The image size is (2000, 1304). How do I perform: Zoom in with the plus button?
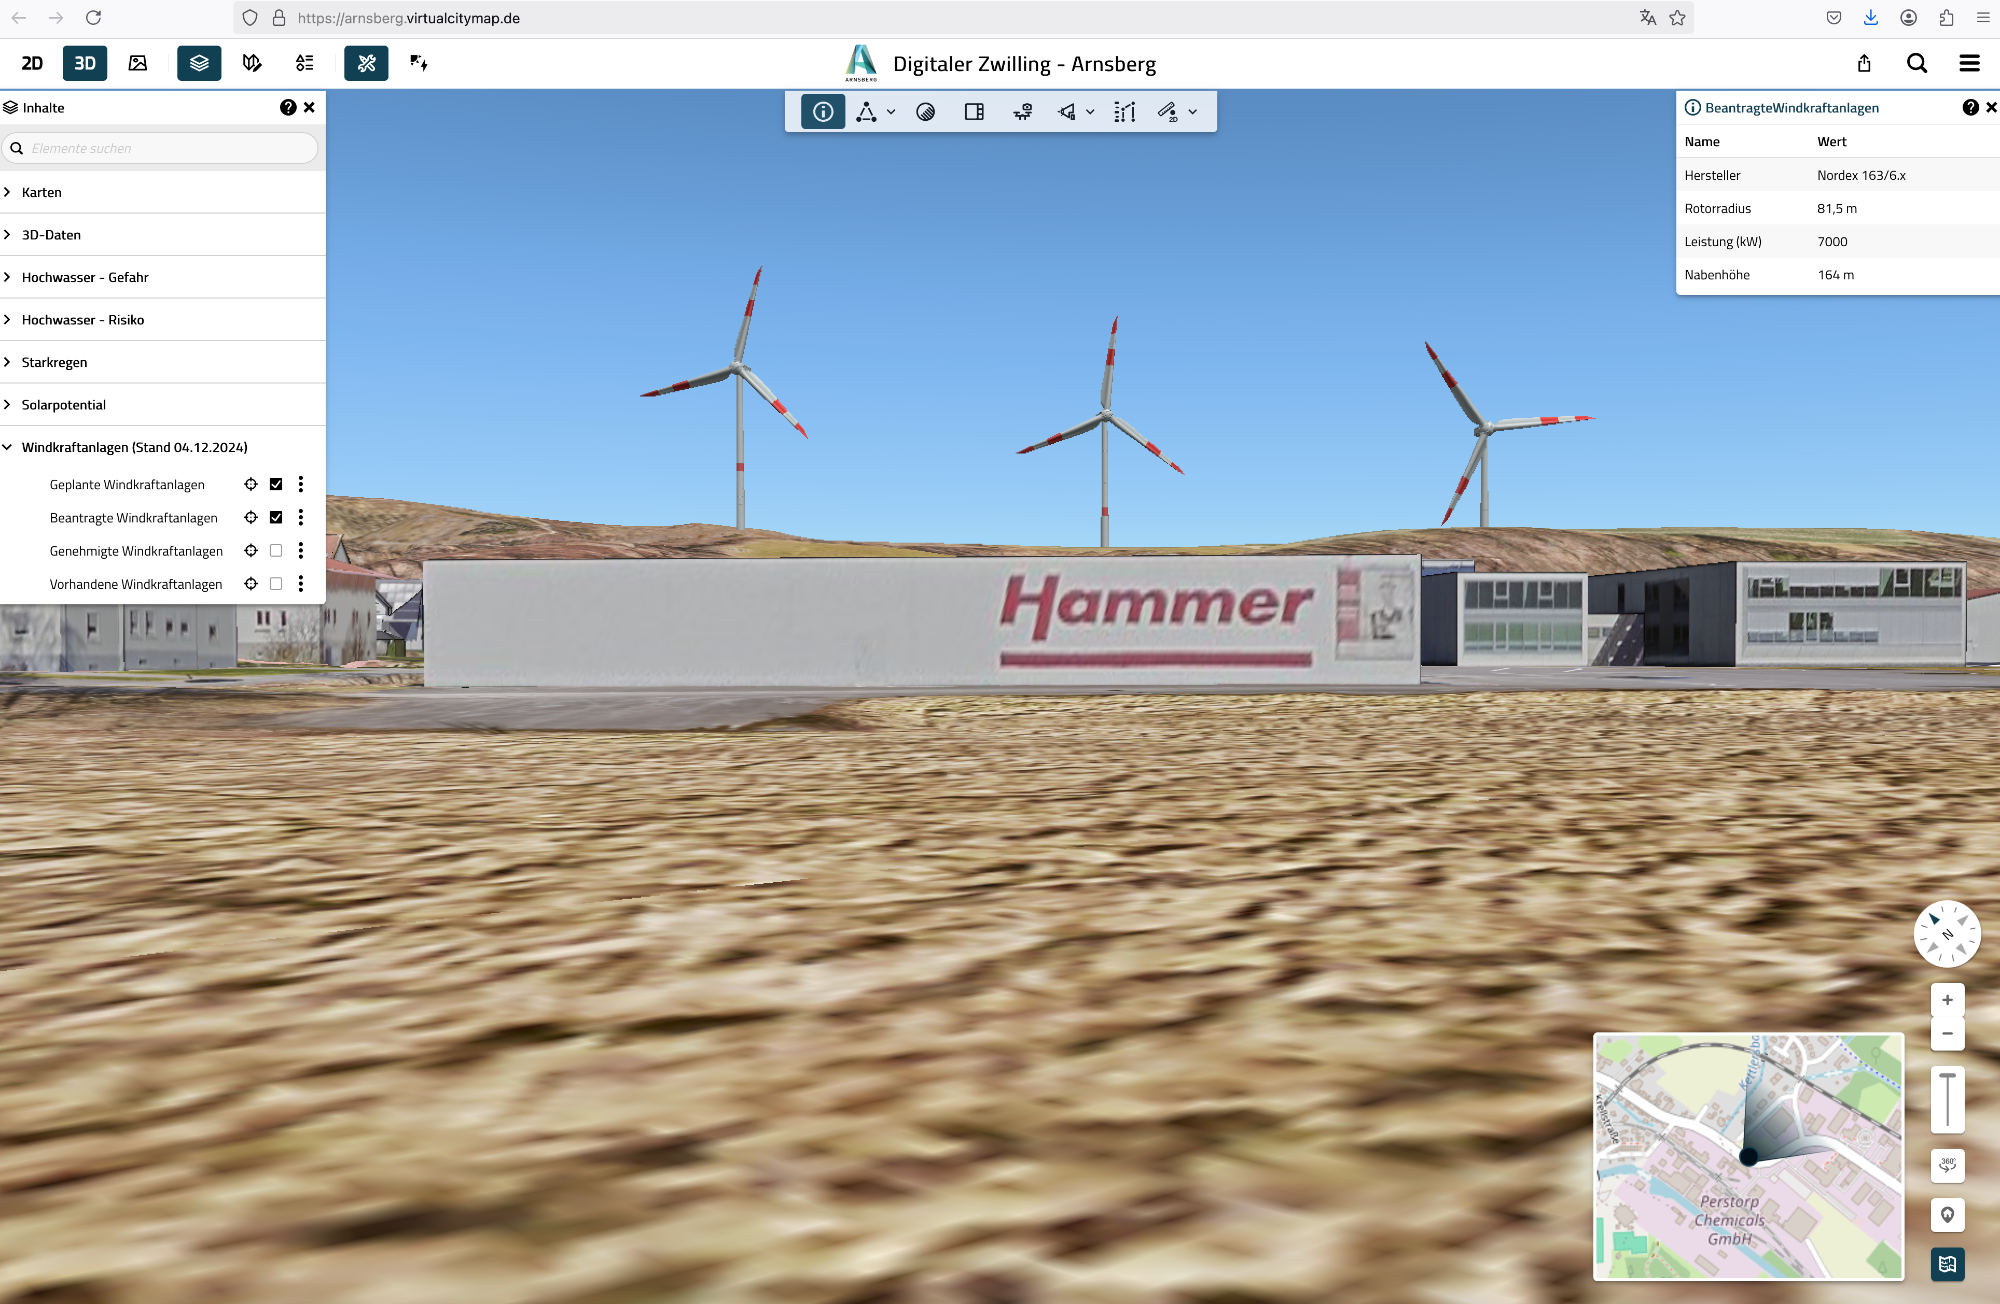tap(1947, 1000)
